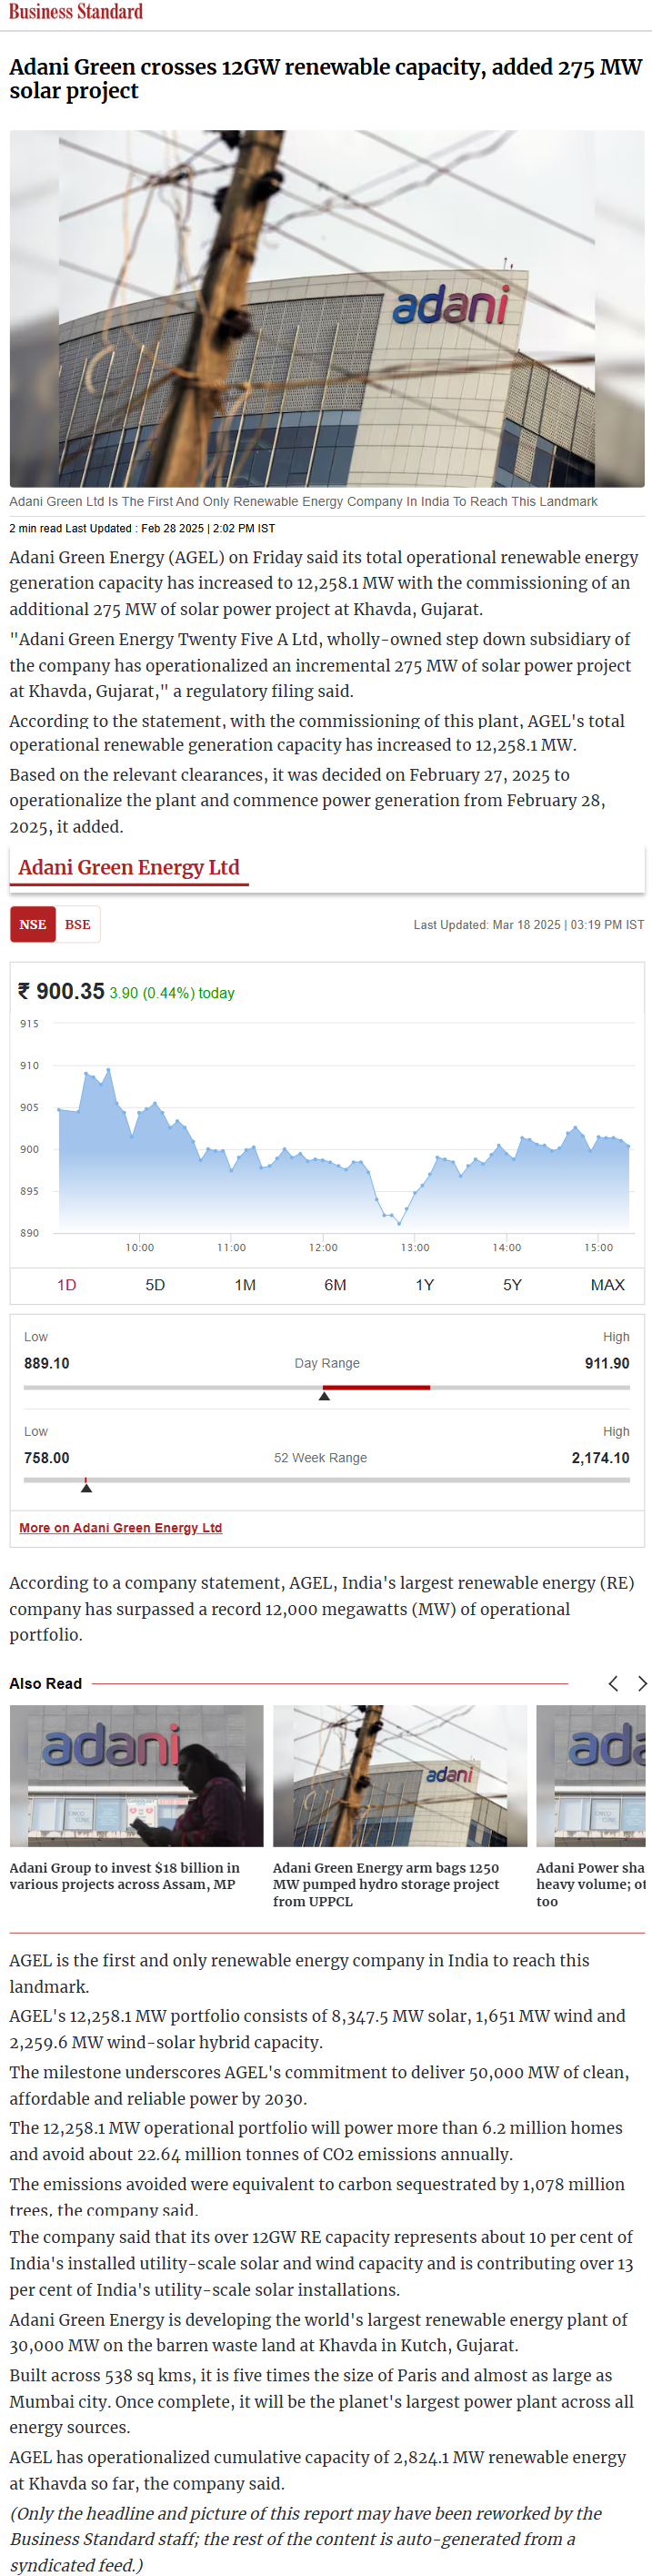
Task: Open the 1250 MW pumped hydro storage headline
Action: click(x=386, y=1884)
